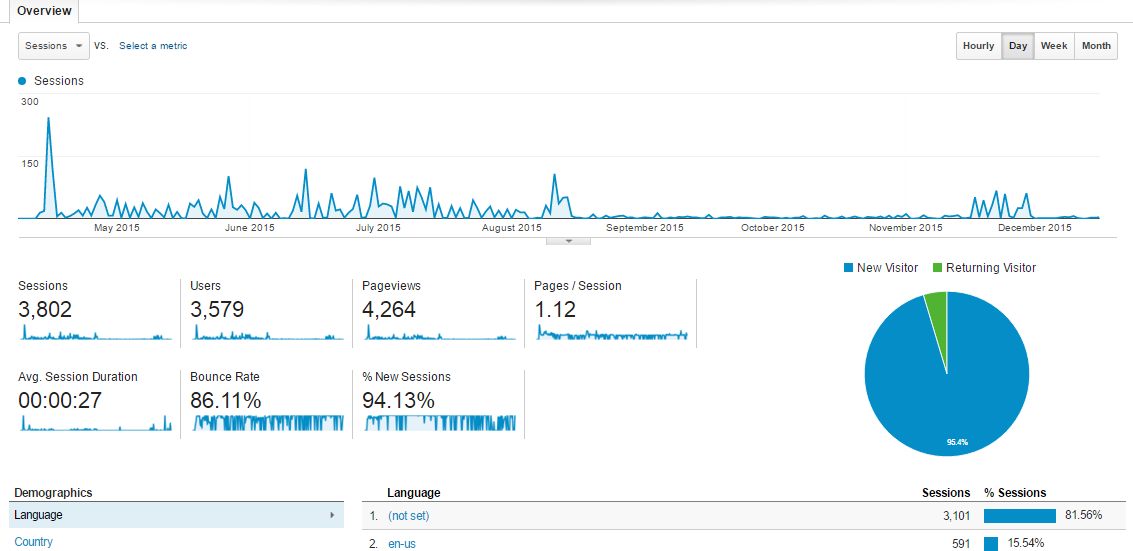Click the Language column header
The width and height of the screenshot is (1133, 551).
[x=414, y=493]
